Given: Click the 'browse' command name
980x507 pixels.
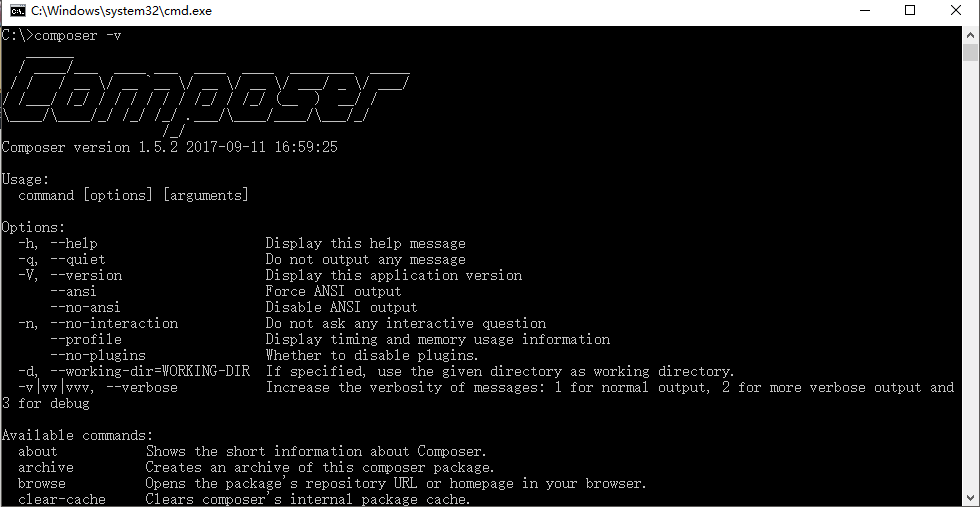Looking at the screenshot, I should (x=42, y=484).
